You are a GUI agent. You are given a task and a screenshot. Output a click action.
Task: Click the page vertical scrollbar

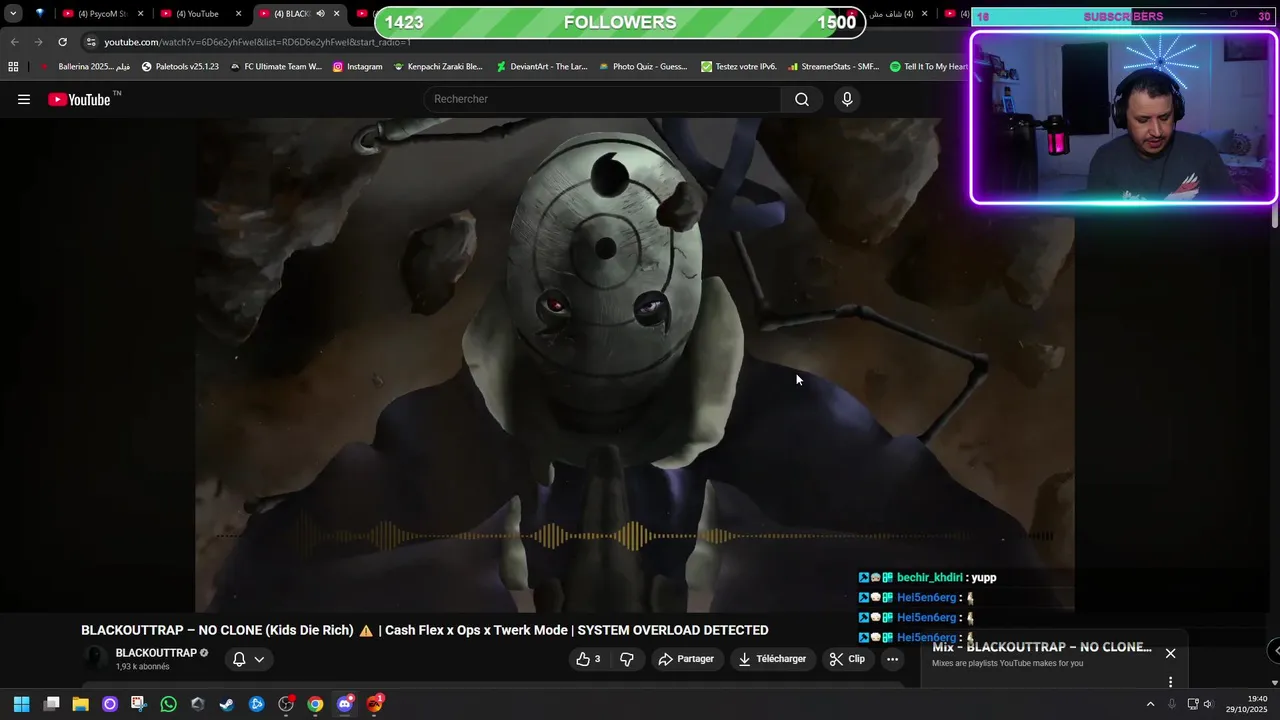coord(1274,217)
